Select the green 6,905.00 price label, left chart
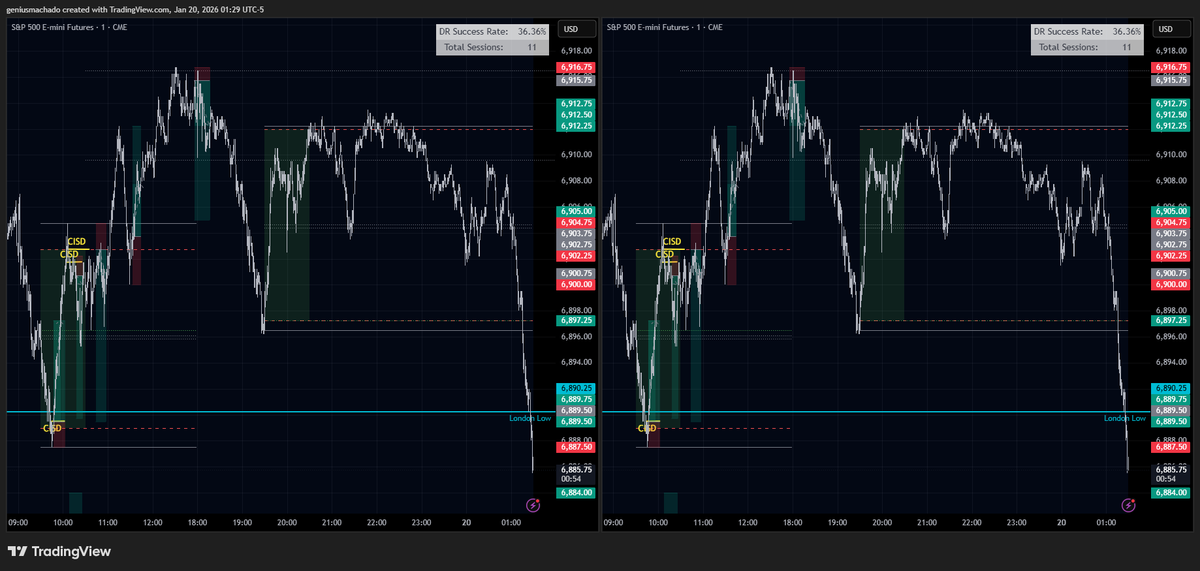 click(x=576, y=212)
